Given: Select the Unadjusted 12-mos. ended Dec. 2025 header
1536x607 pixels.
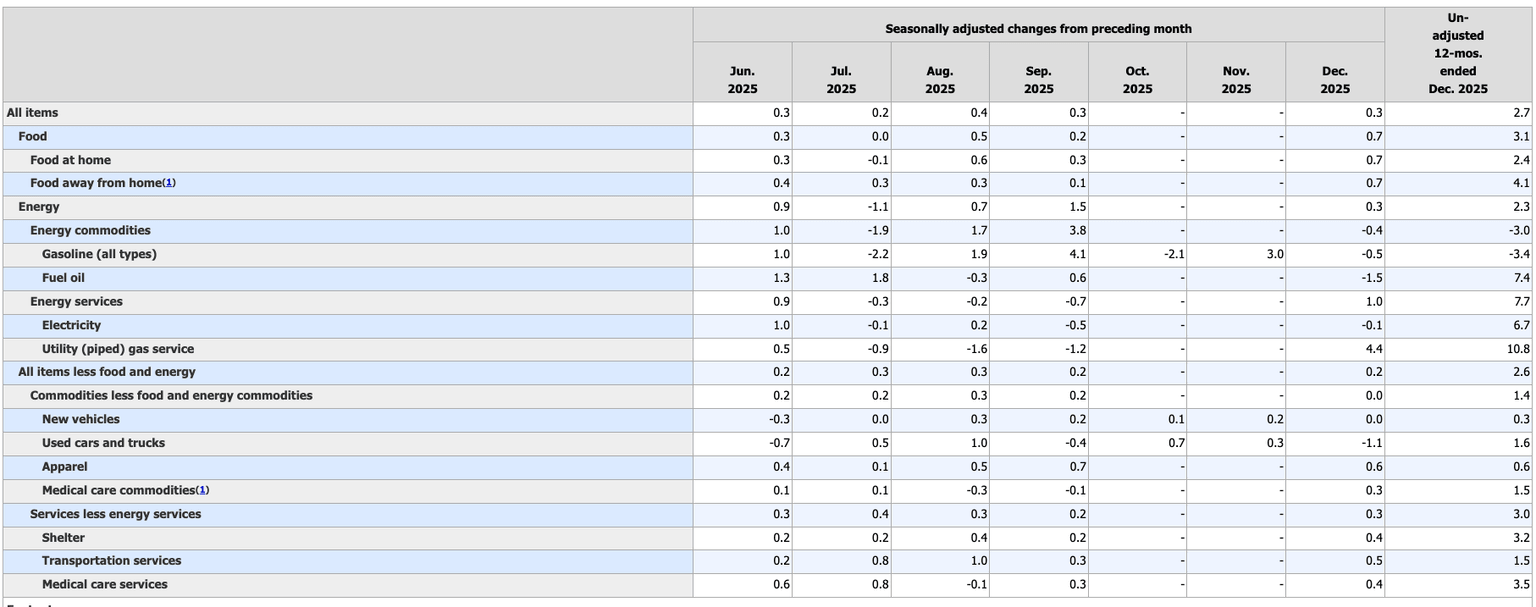Looking at the screenshot, I should pos(1457,54).
